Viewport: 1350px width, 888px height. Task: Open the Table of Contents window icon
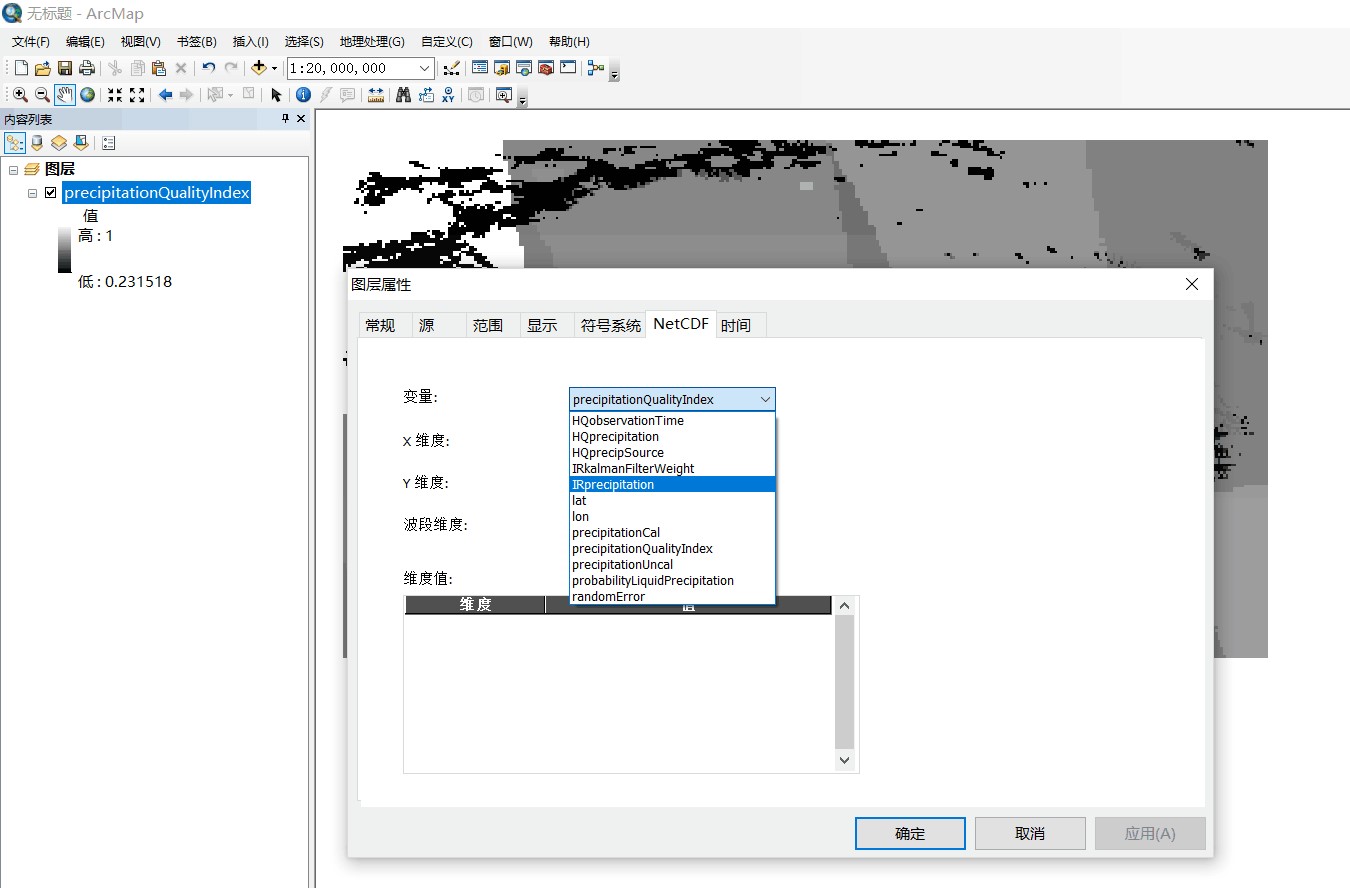click(480, 68)
